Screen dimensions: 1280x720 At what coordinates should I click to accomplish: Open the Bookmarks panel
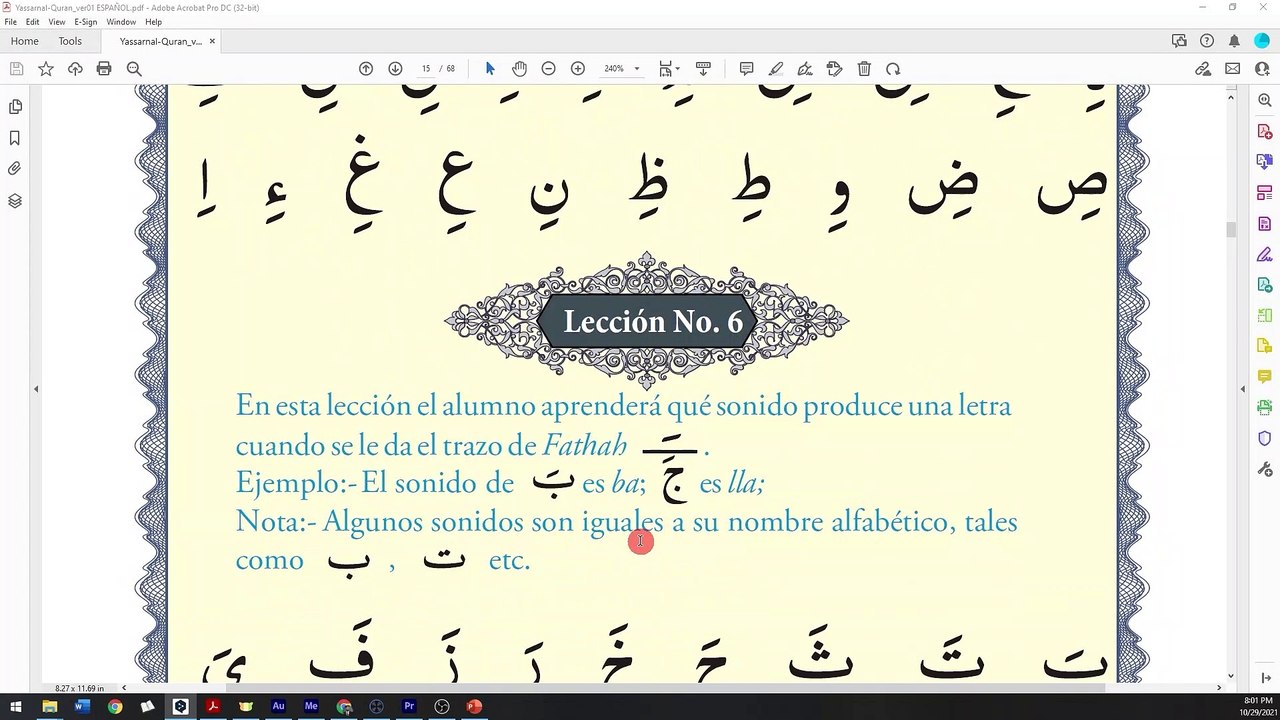pyautogui.click(x=15, y=138)
